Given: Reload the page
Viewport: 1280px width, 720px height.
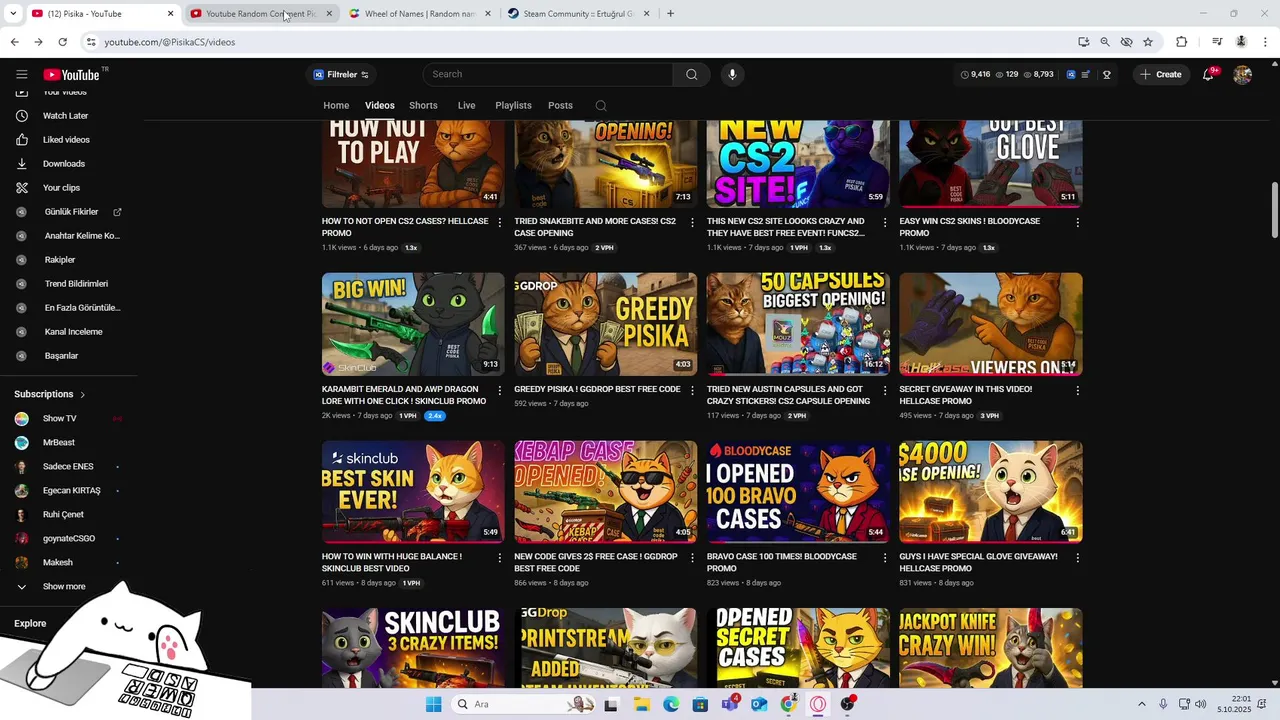Looking at the screenshot, I should (62, 42).
